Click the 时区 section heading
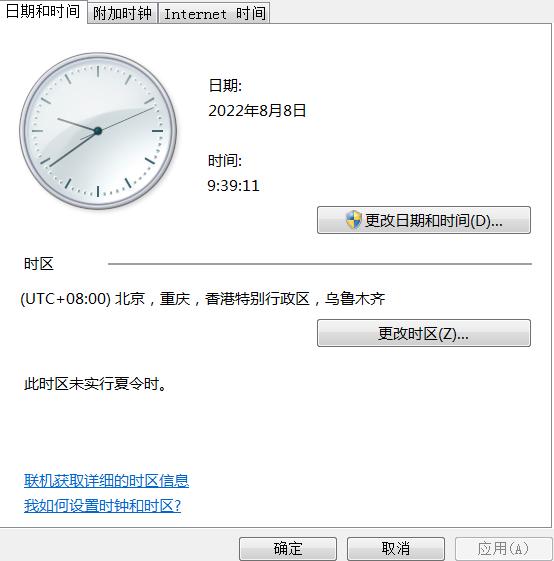 tap(39, 264)
